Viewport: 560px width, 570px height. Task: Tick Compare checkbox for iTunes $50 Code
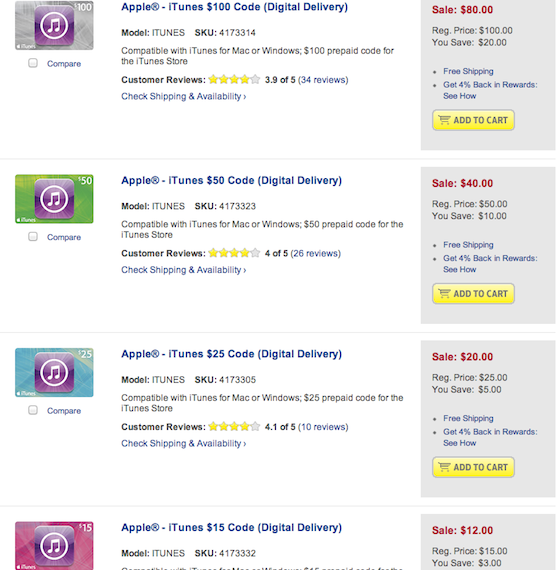(33, 237)
